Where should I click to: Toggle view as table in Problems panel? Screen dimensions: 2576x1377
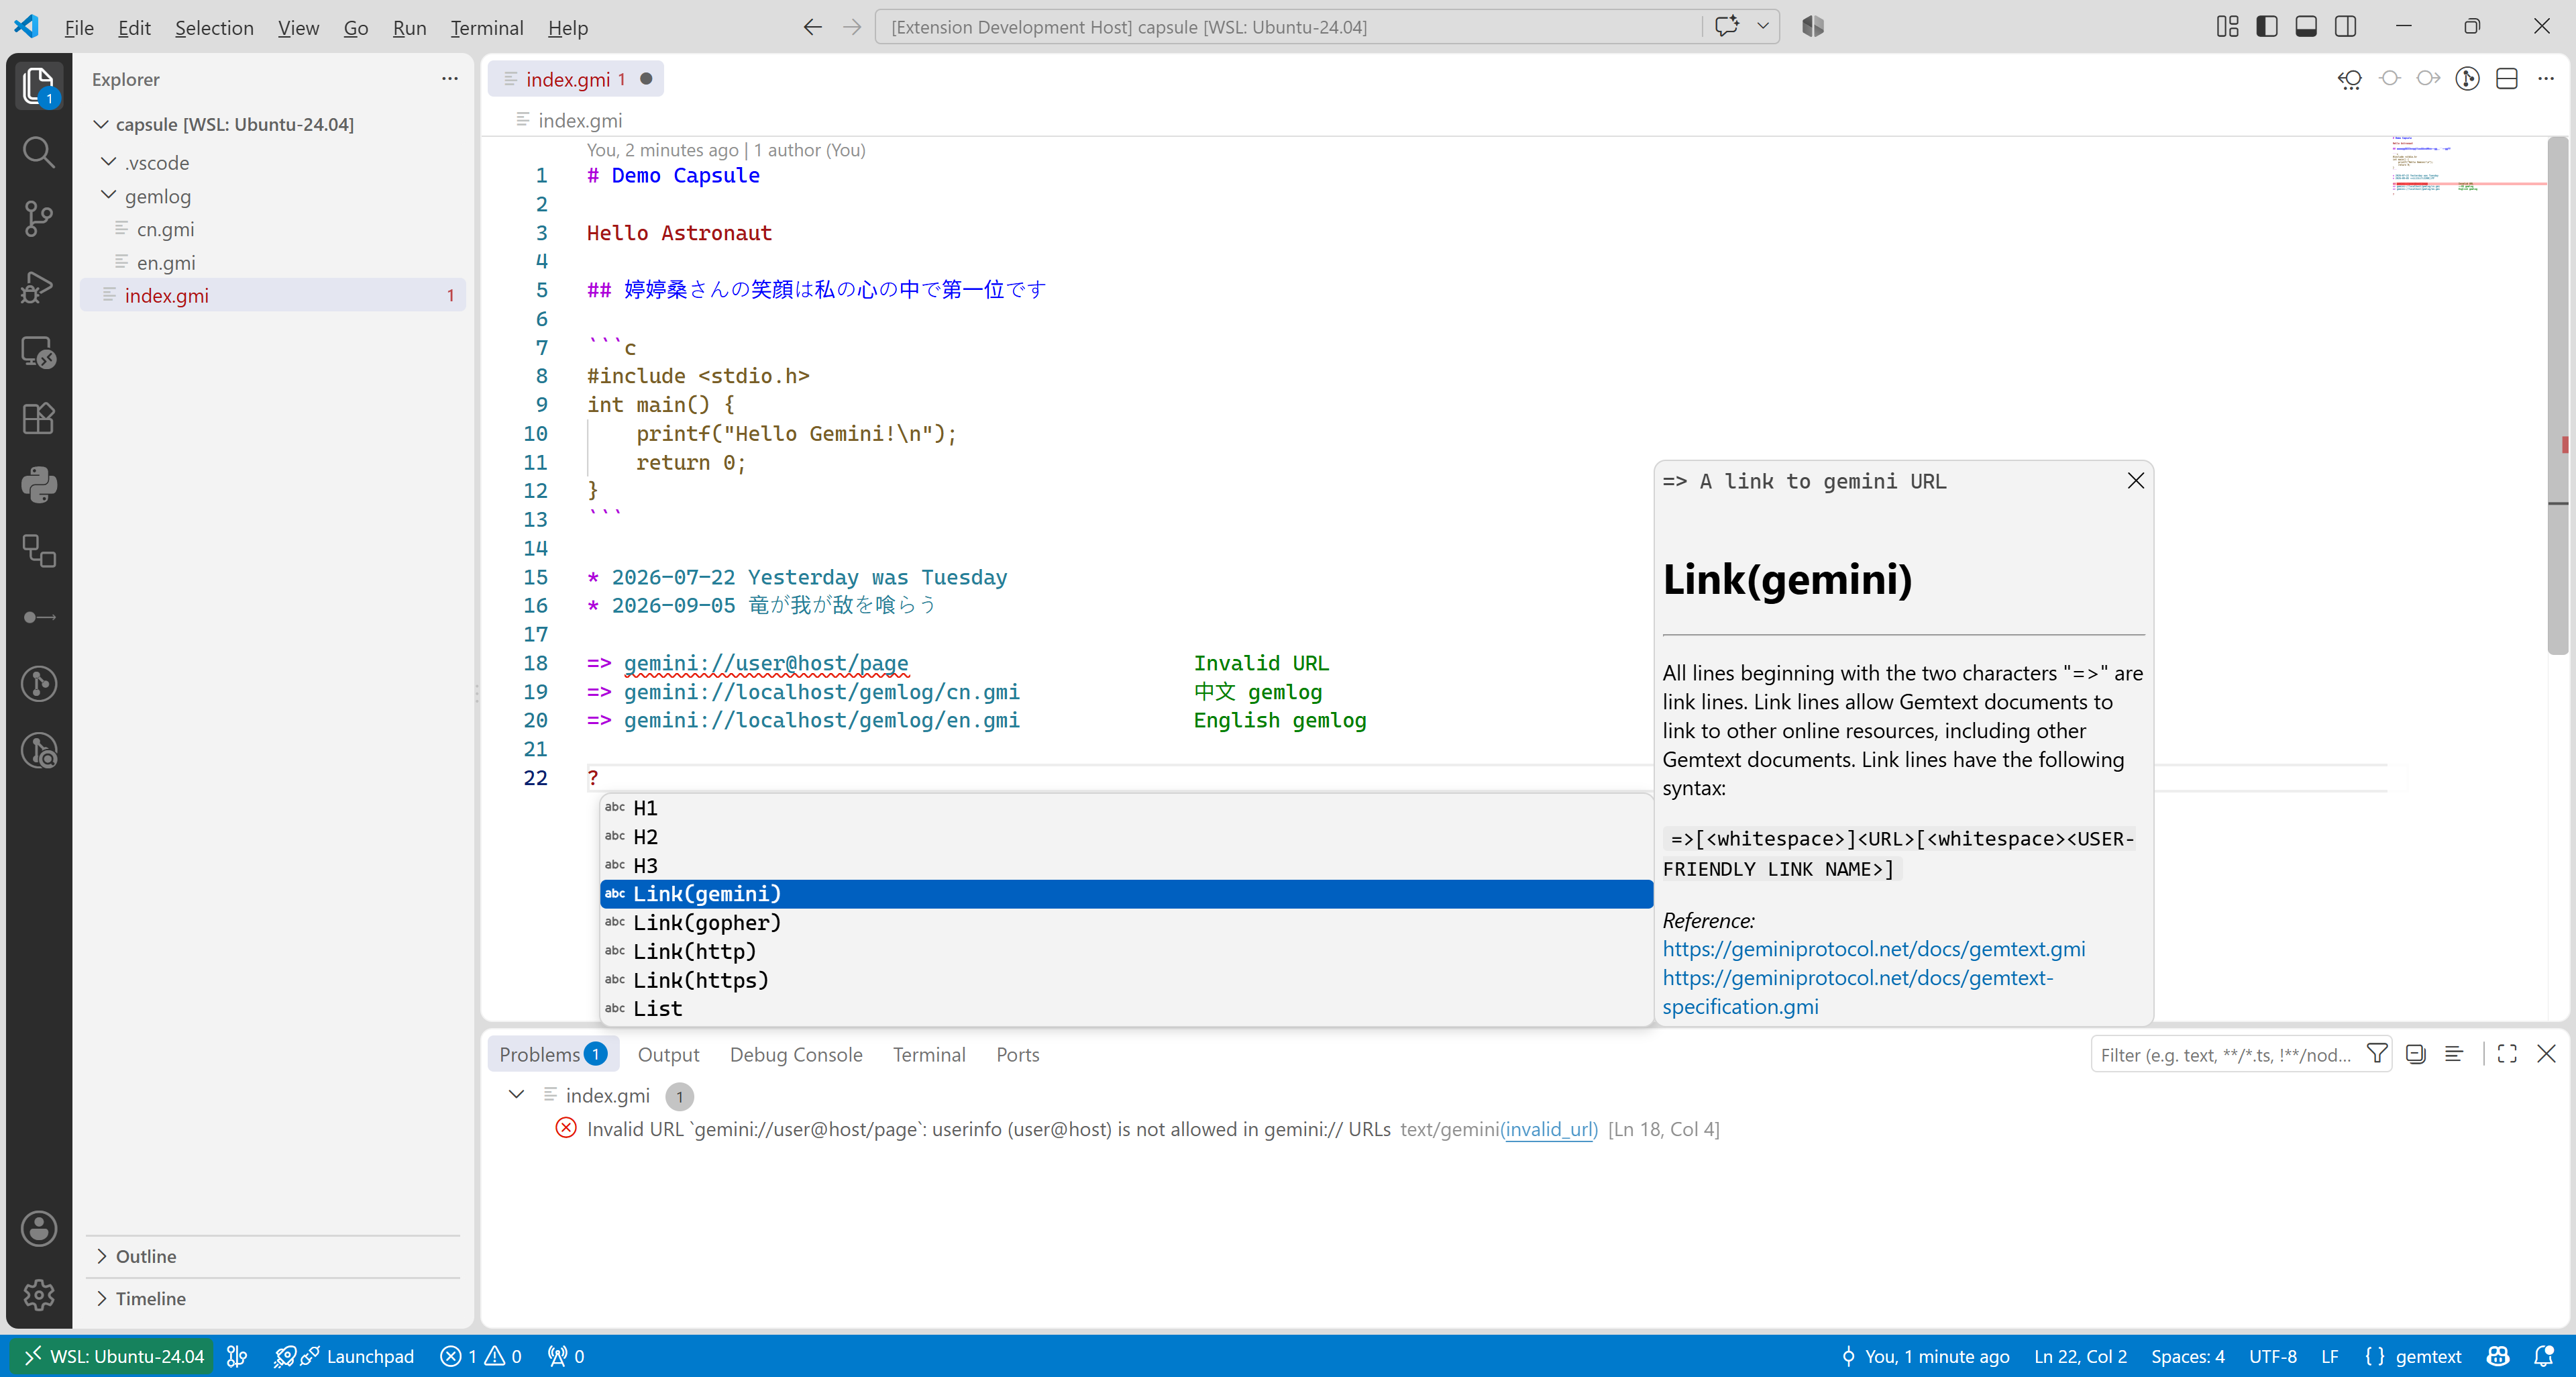[2454, 1054]
